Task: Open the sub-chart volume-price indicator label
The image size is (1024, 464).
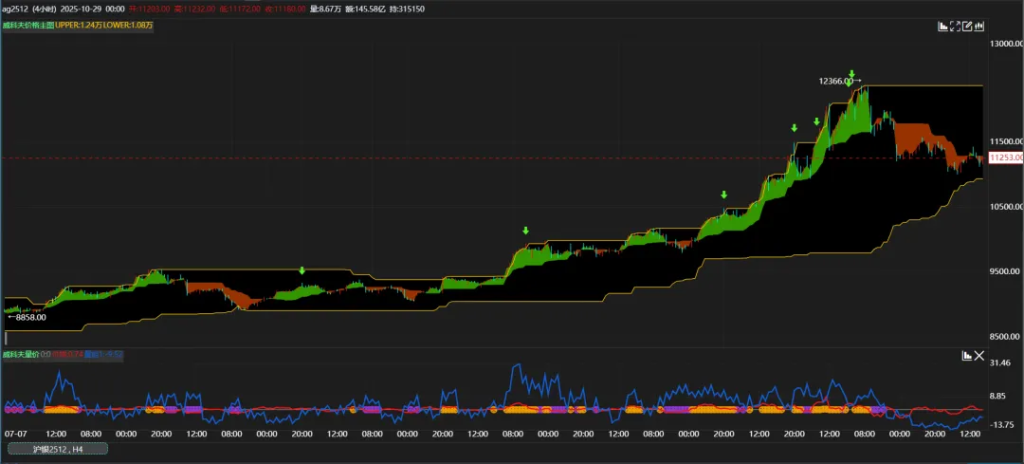Action: tap(19, 354)
